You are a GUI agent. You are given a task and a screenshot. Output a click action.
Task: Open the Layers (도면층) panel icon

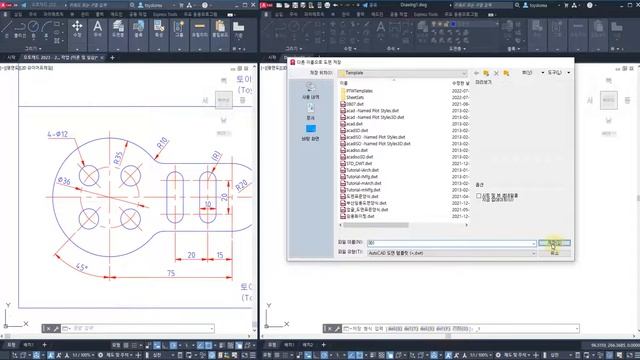pos(118,27)
